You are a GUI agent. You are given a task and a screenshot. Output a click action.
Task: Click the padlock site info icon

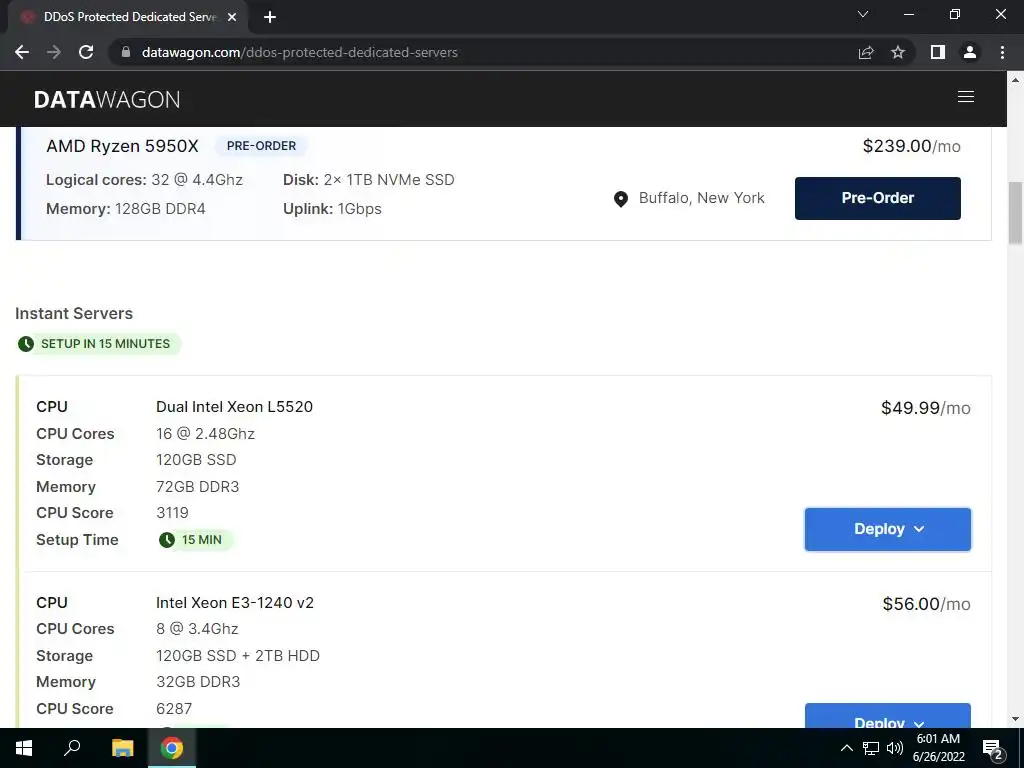pyautogui.click(x=126, y=52)
